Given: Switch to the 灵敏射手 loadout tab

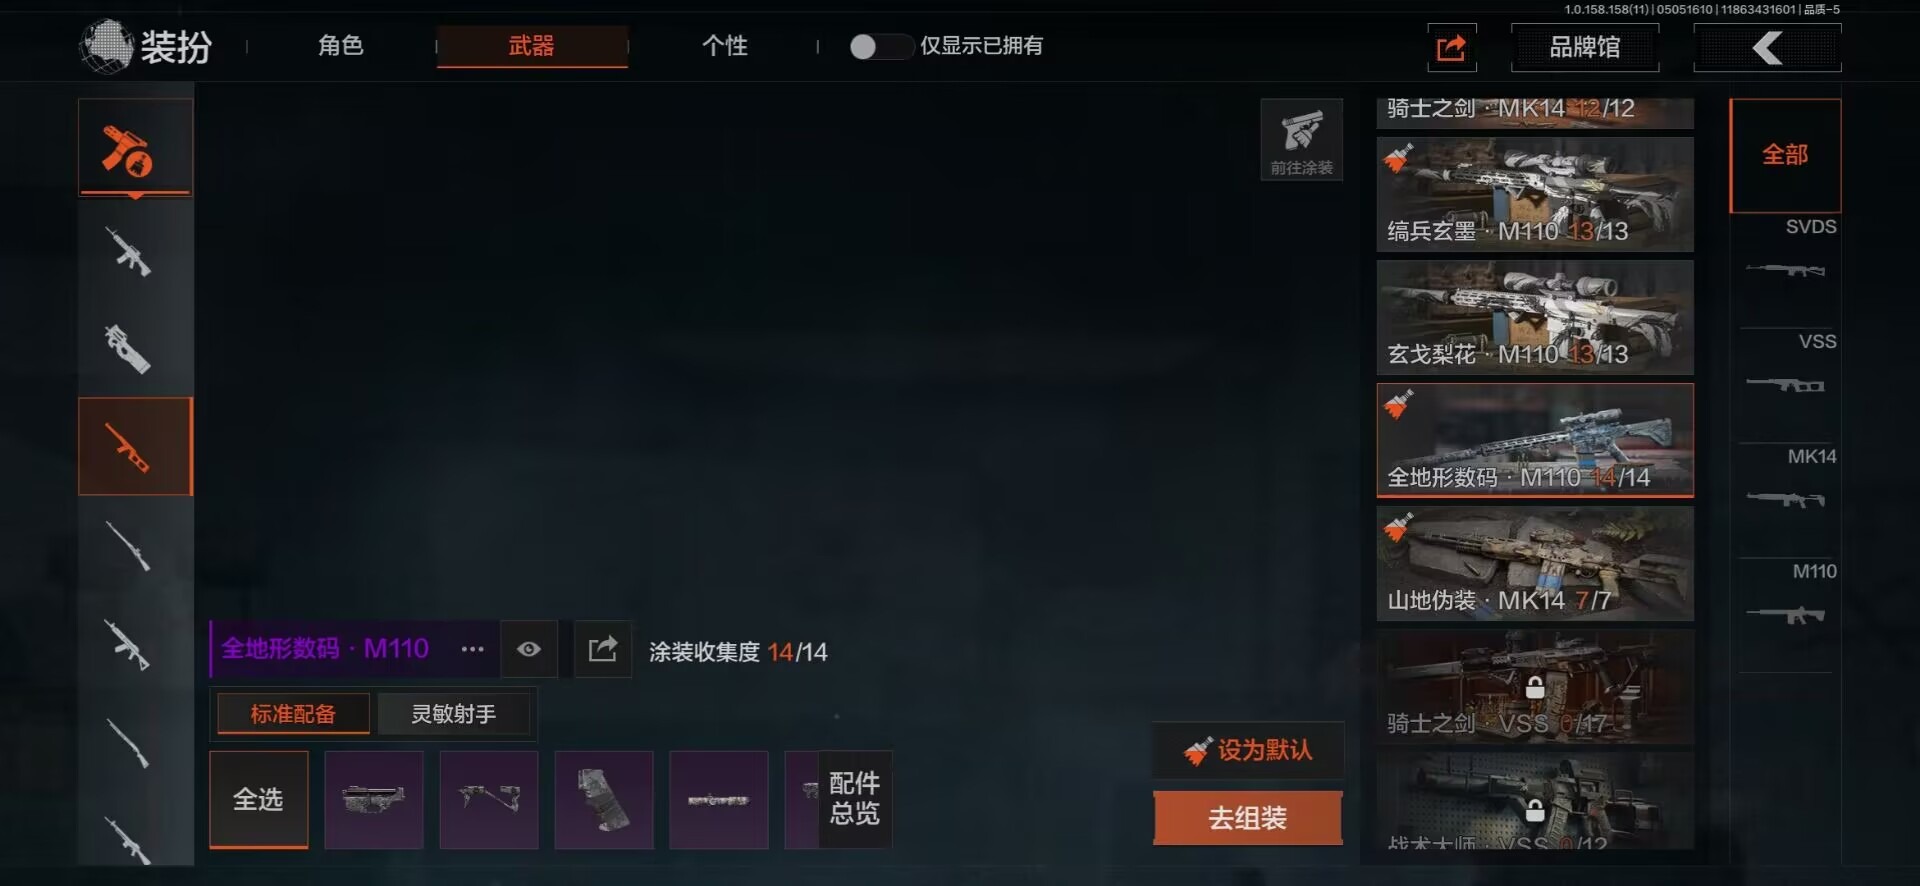Looking at the screenshot, I should 454,714.
